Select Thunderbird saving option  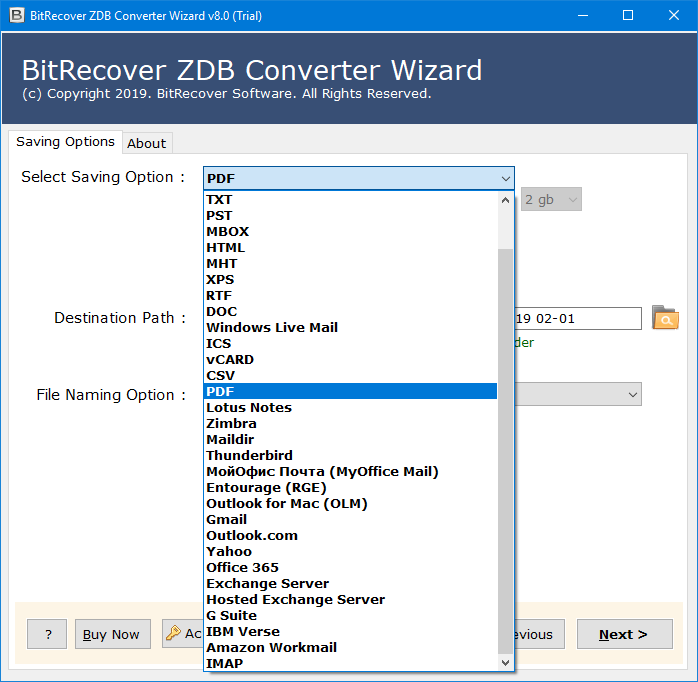(x=350, y=455)
